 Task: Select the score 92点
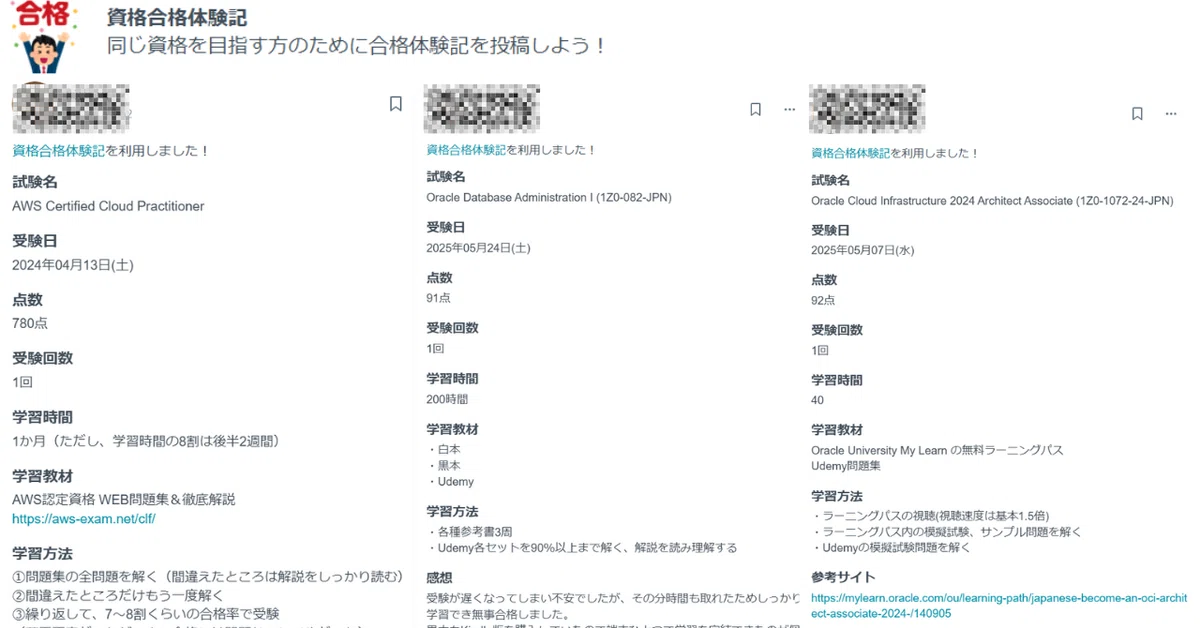click(x=823, y=300)
